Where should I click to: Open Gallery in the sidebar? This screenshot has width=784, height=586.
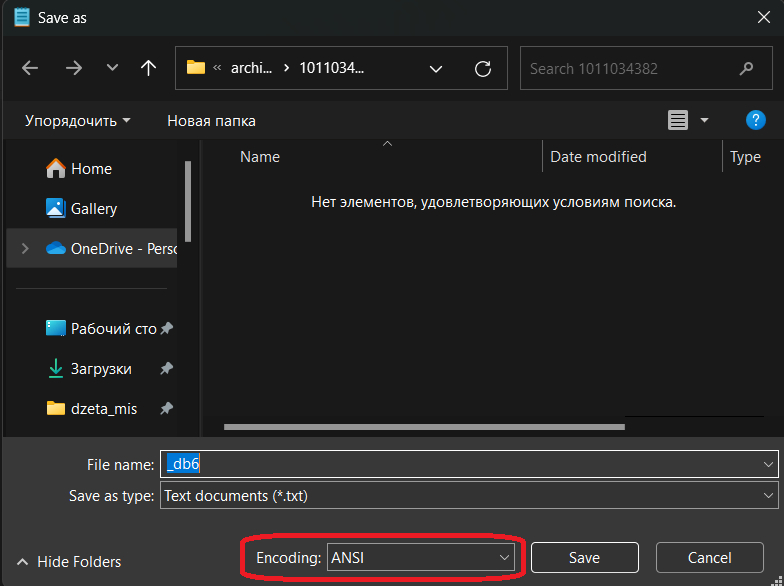pyautogui.click(x=93, y=209)
